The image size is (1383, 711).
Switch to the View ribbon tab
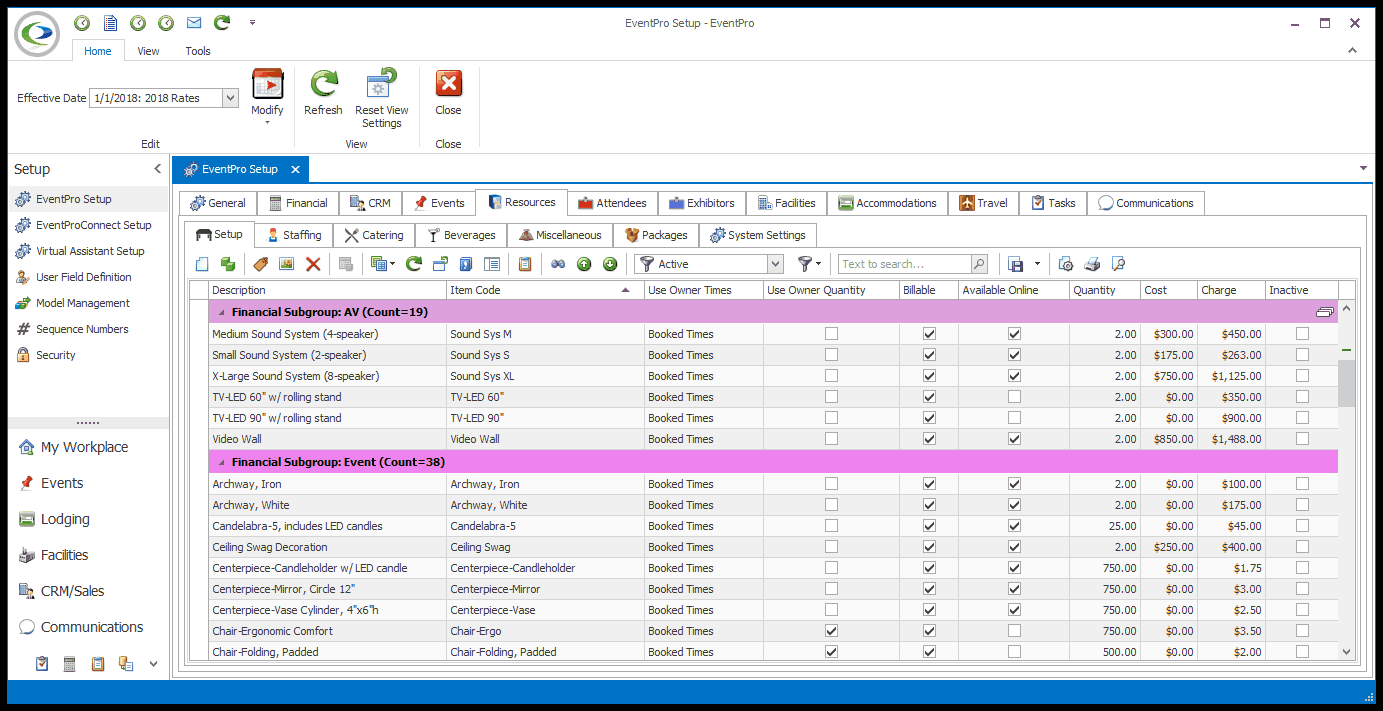click(x=148, y=51)
